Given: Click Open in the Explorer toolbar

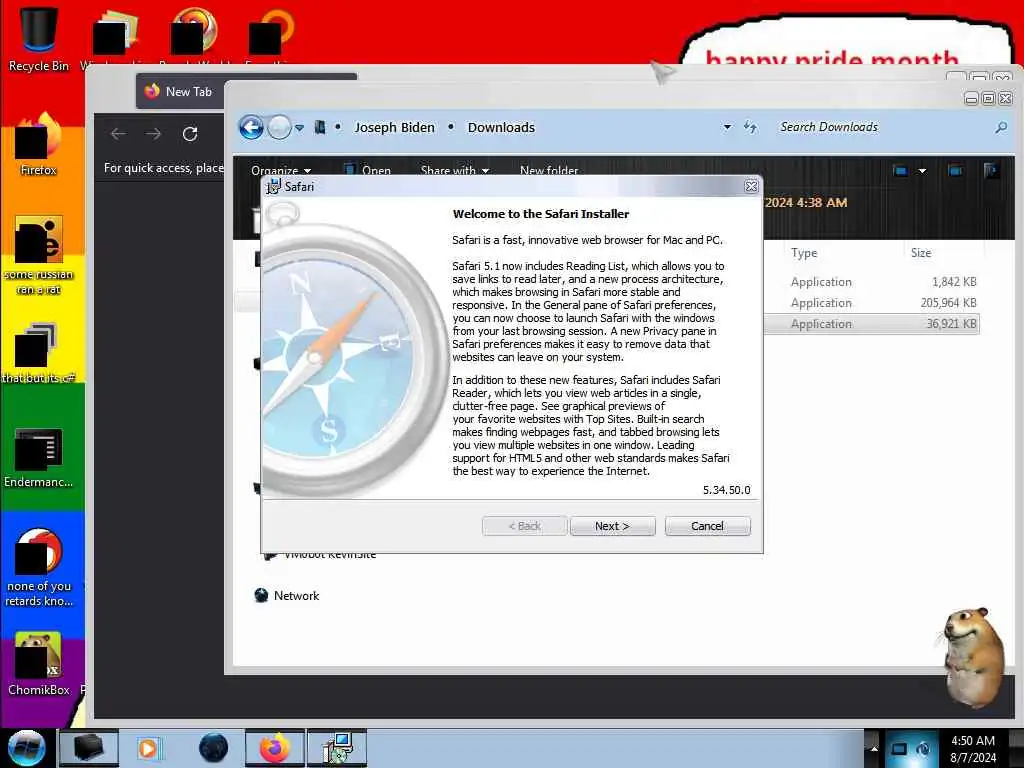Looking at the screenshot, I should tap(368, 170).
